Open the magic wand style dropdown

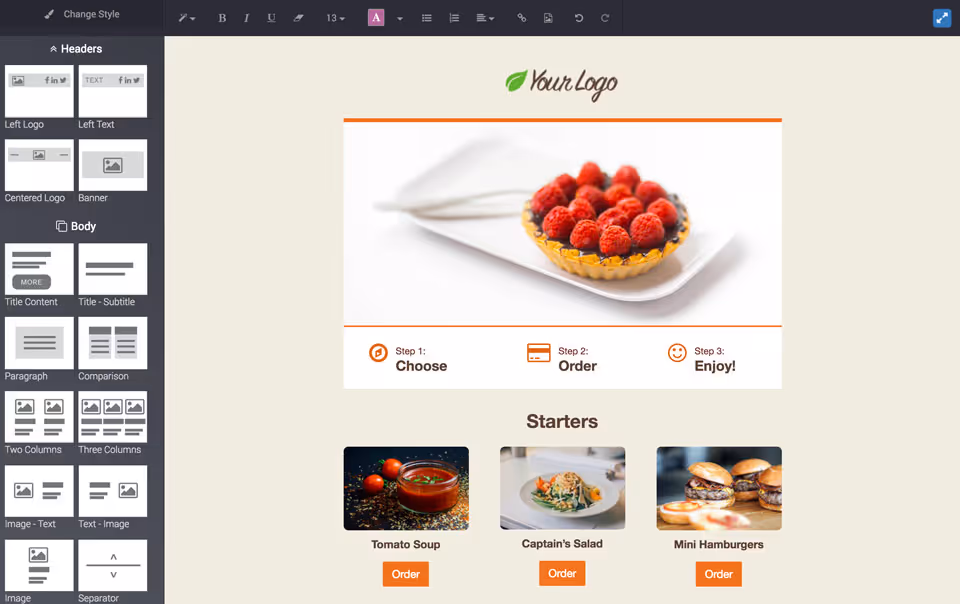tap(187, 18)
